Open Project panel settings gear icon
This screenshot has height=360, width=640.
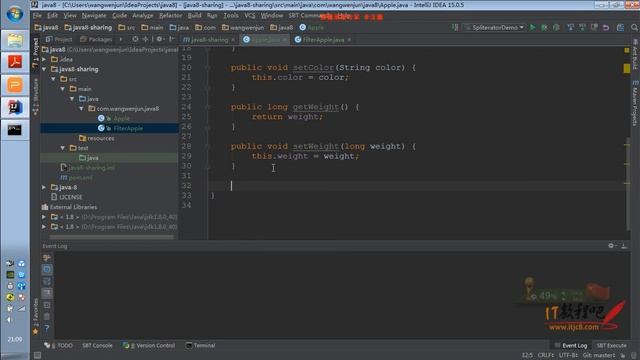[x=160, y=39]
